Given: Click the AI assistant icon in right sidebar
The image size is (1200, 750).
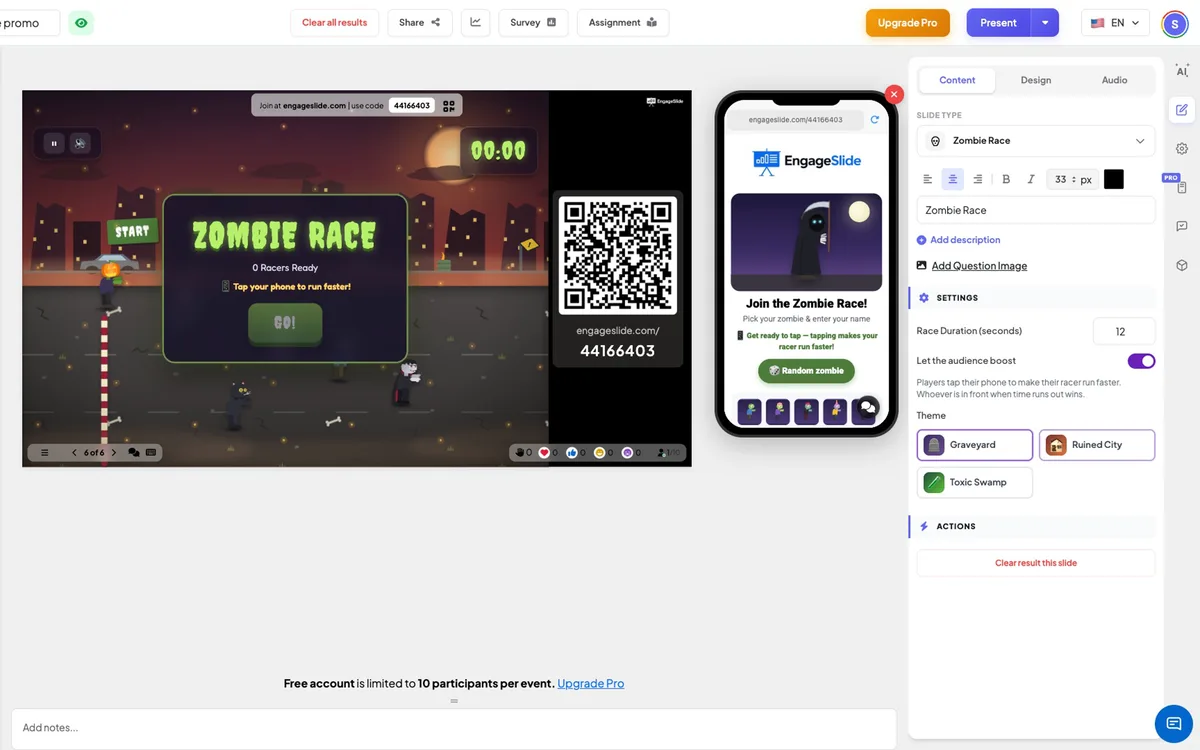Looking at the screenshot, I should pyautogui.click(x=1182, y=71).
